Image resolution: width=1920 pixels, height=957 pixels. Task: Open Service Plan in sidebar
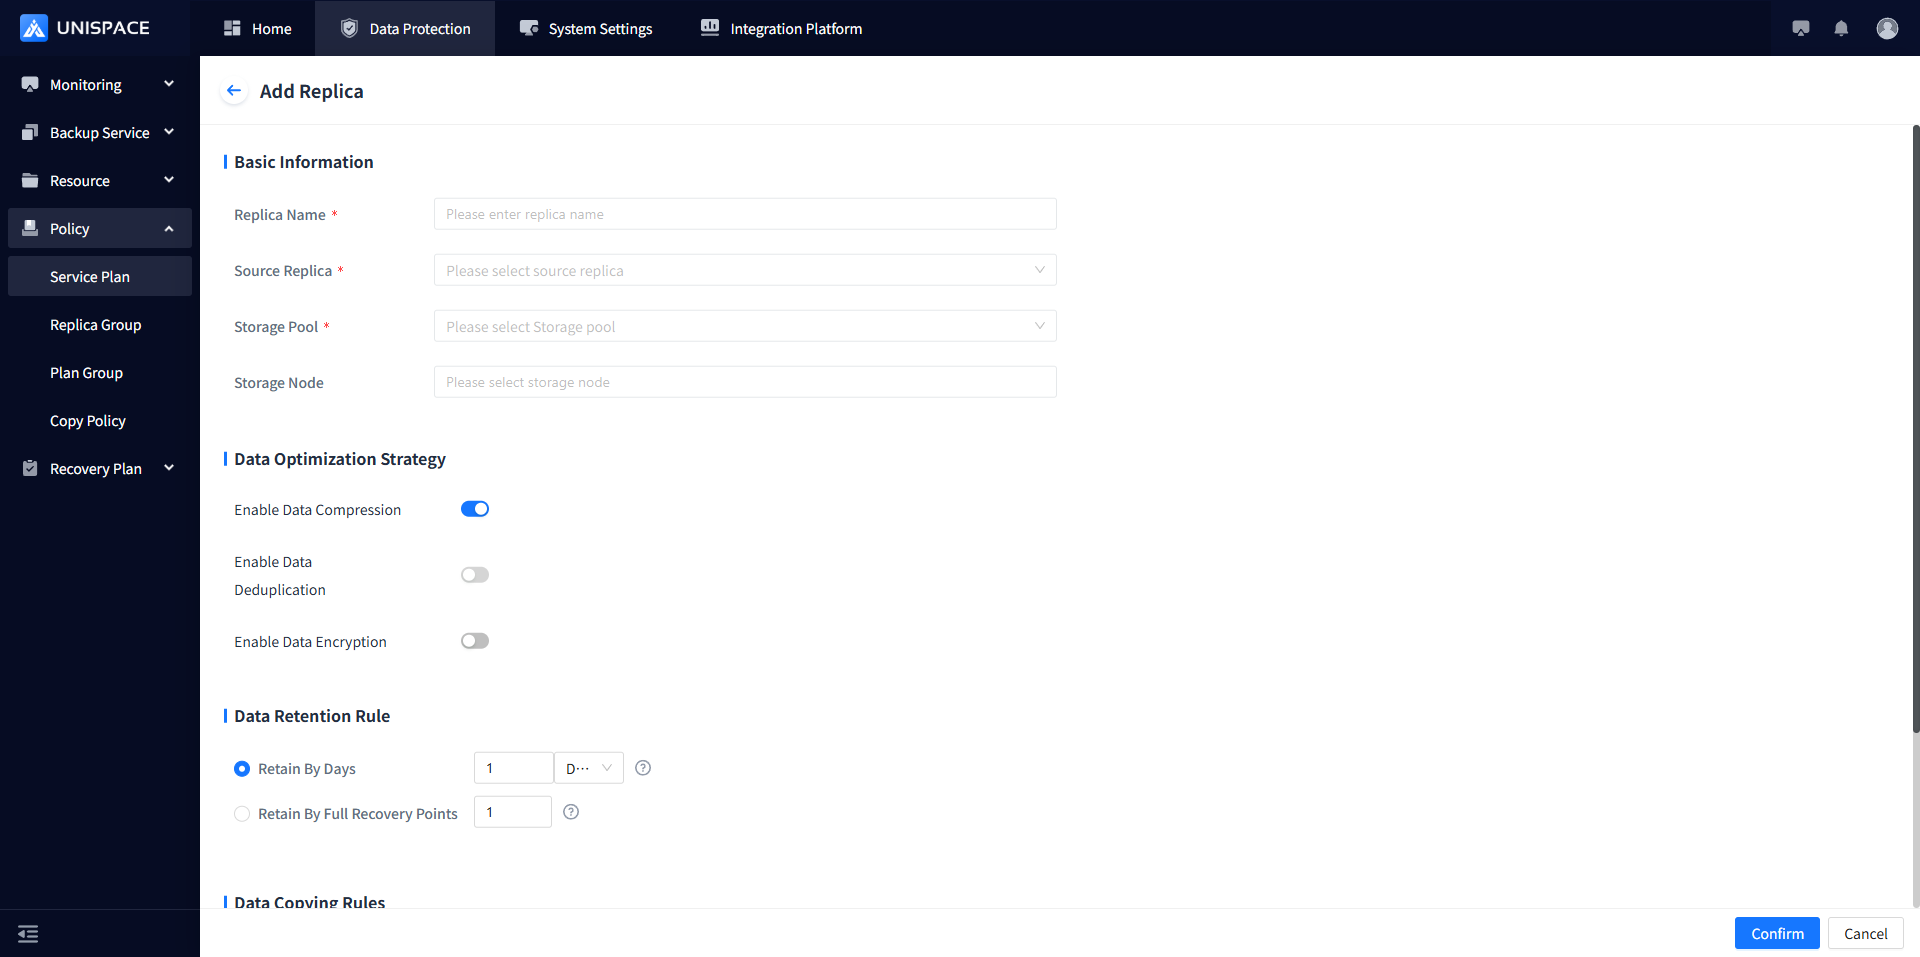click(x=100, y=276)
